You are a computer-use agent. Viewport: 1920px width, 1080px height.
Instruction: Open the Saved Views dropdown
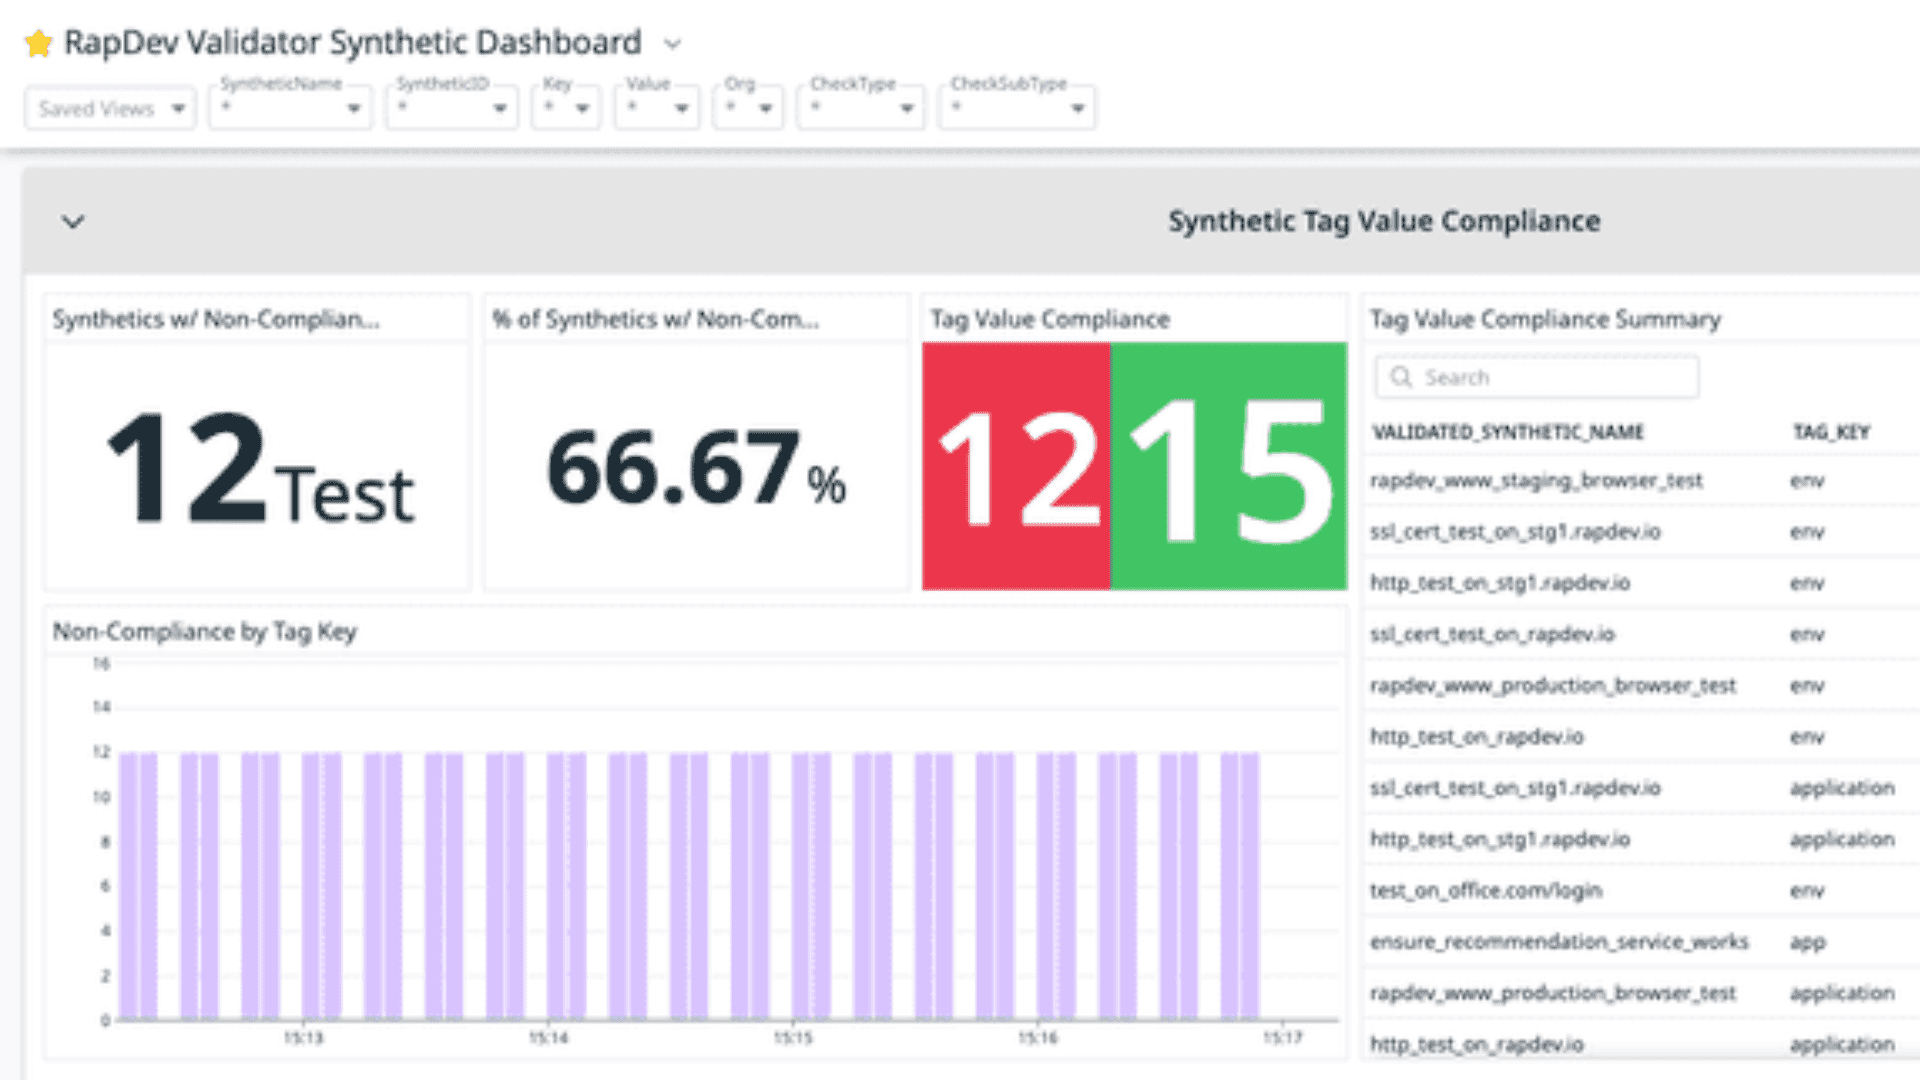coord(109,109)
